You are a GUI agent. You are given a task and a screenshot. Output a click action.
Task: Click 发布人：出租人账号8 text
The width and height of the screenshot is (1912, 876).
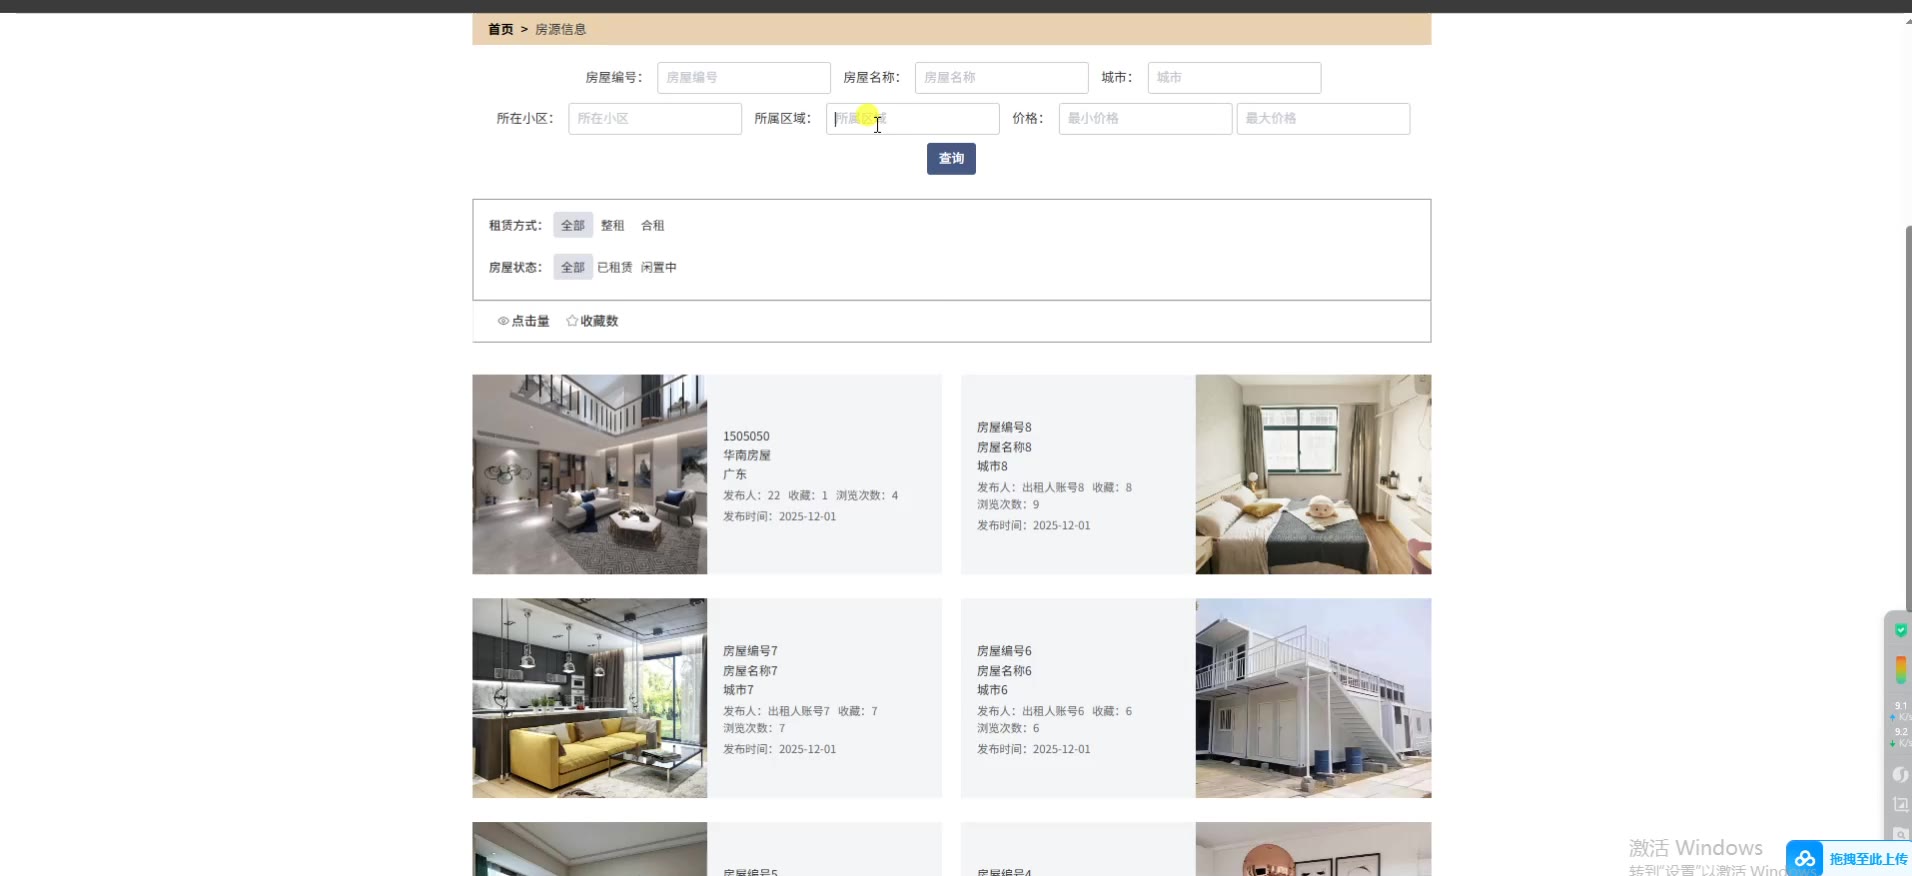(x=1031, y=488)
